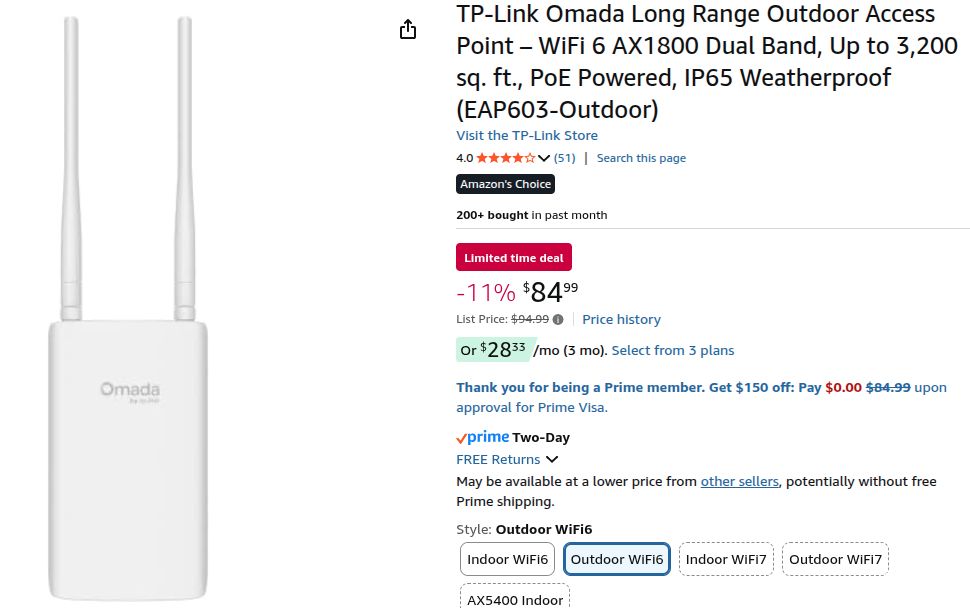This screenshot has height=608, width=970.
Task: Pick the AX5400 Indoor style
Action: click(x=514, y=599)
